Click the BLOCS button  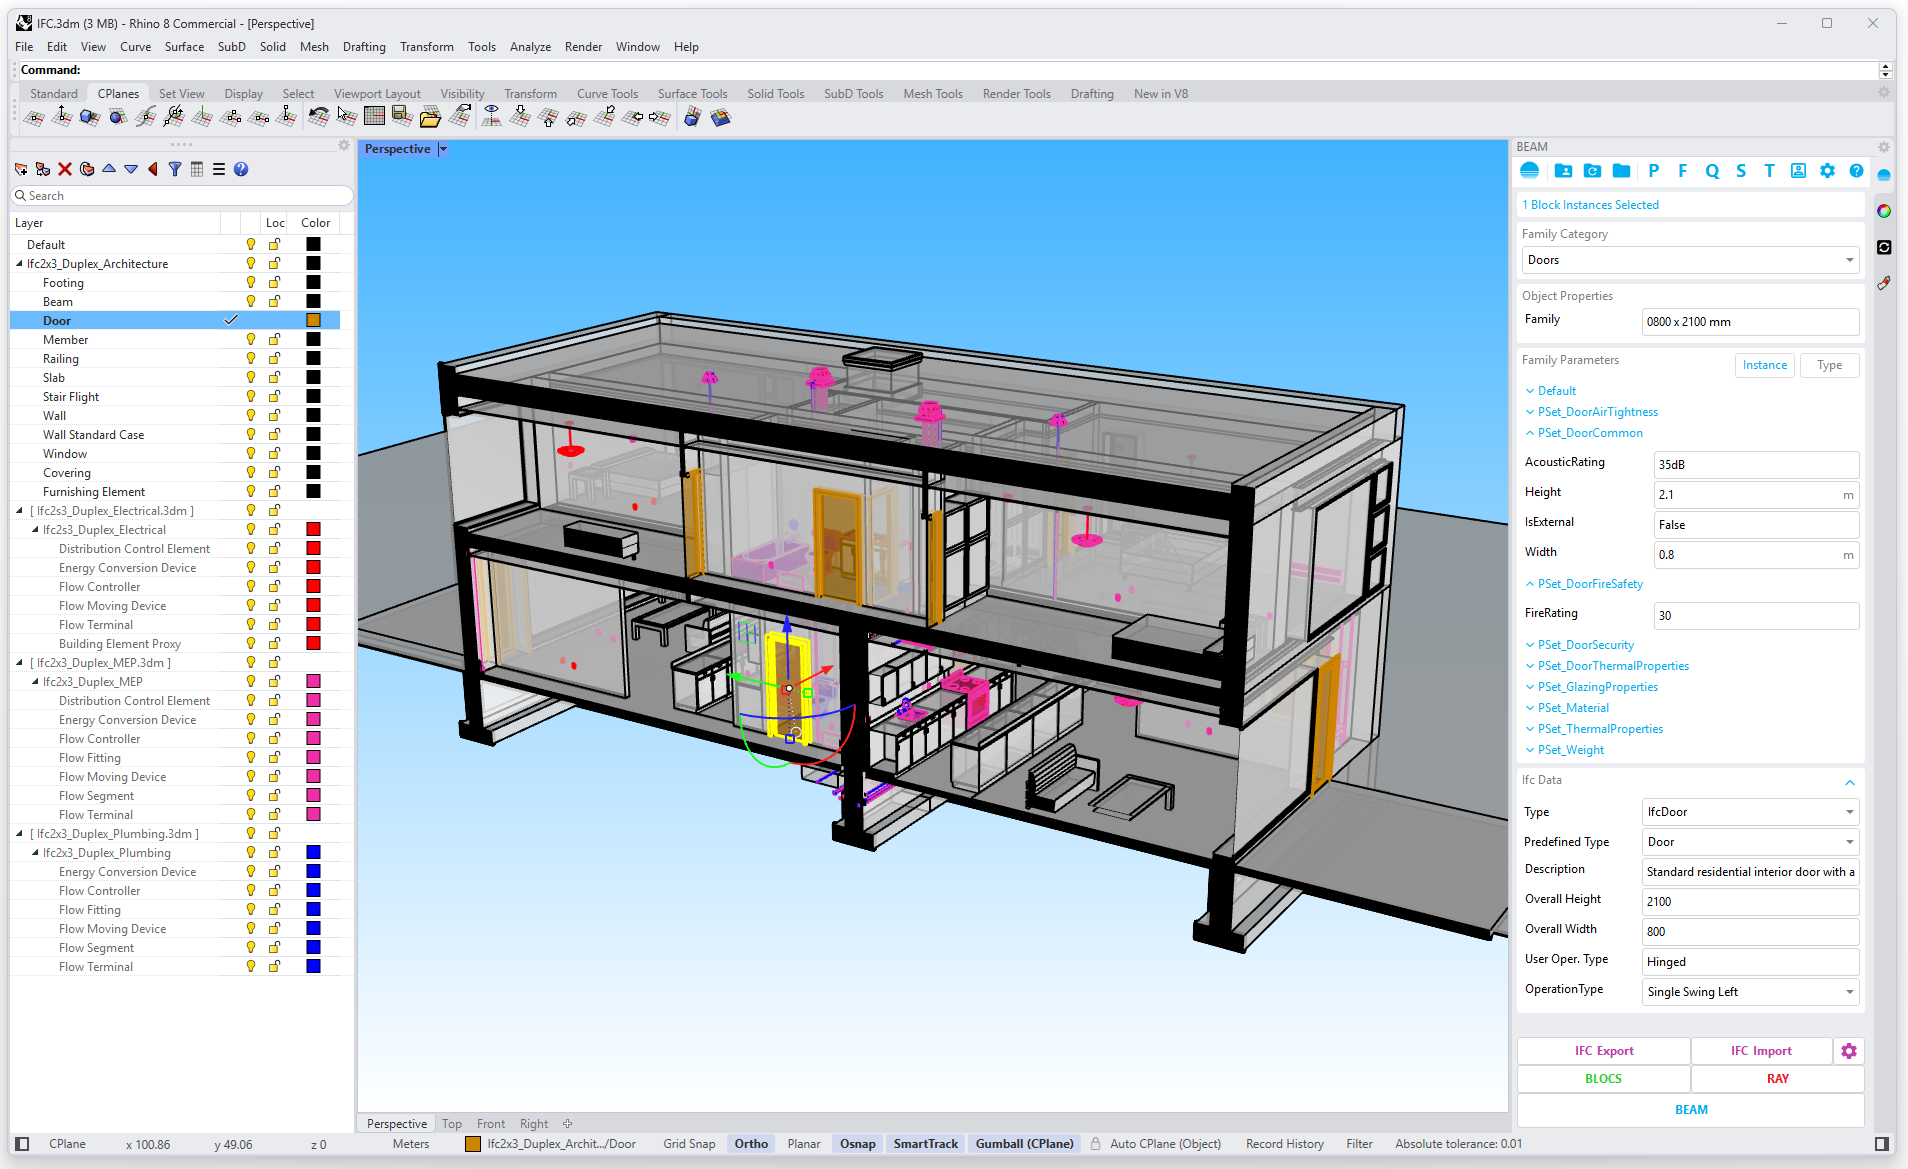[1603, 1079]
